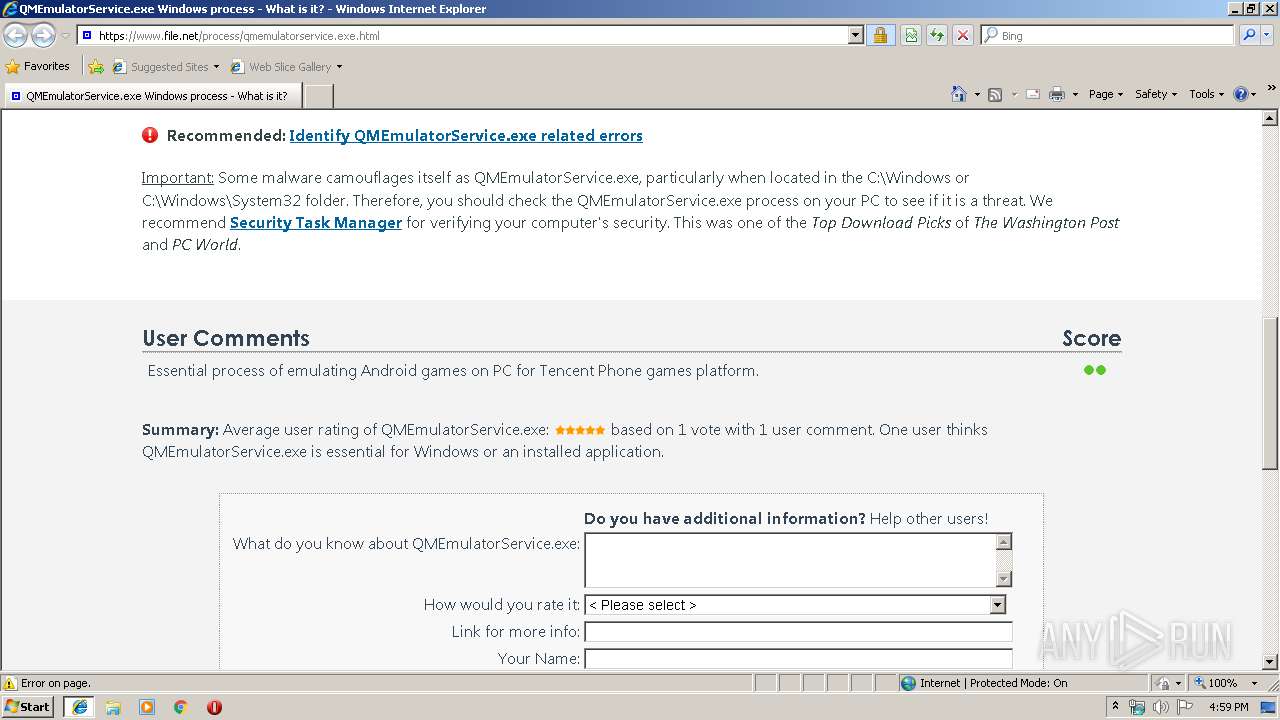
Task: Click the Error on page warning icon
Action: tap(10, 683)
